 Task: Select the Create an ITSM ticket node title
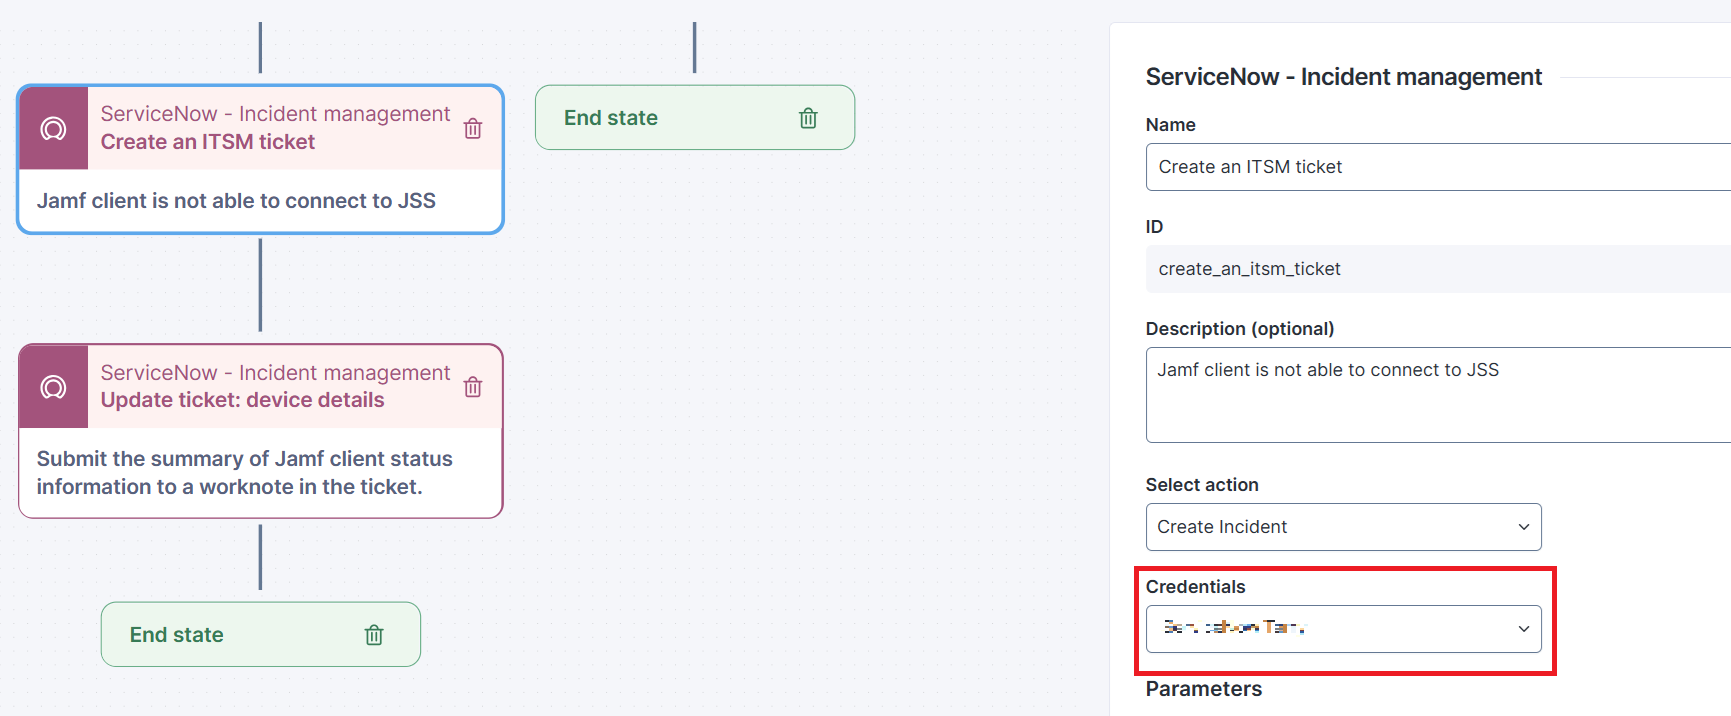click(208, 142)
